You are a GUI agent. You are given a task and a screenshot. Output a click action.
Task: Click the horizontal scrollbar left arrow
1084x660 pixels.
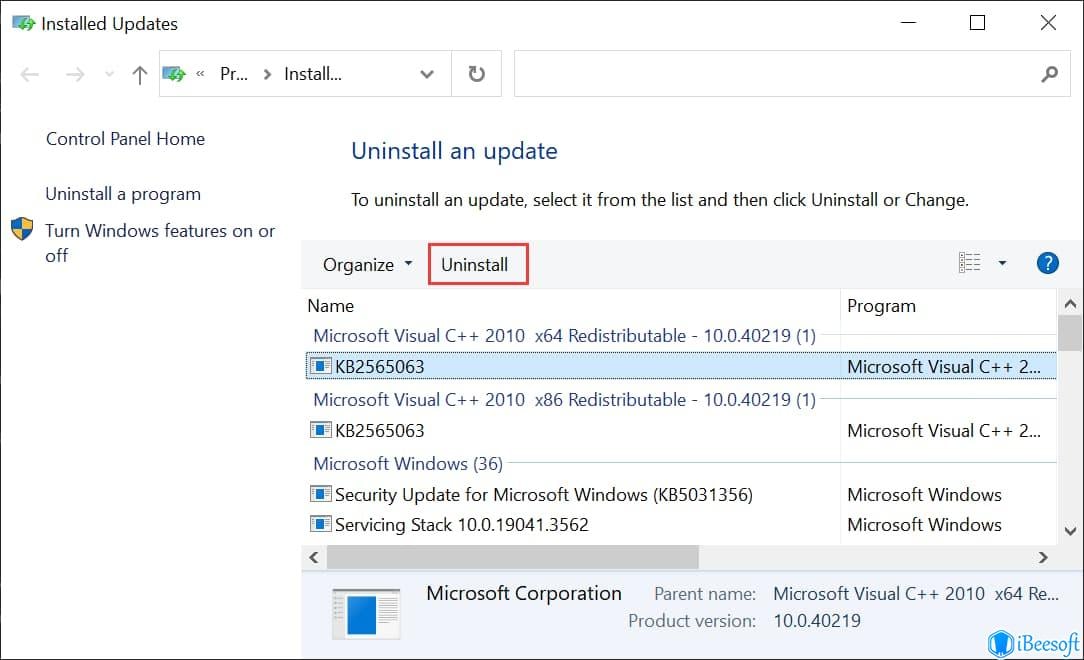coord(314,557)
